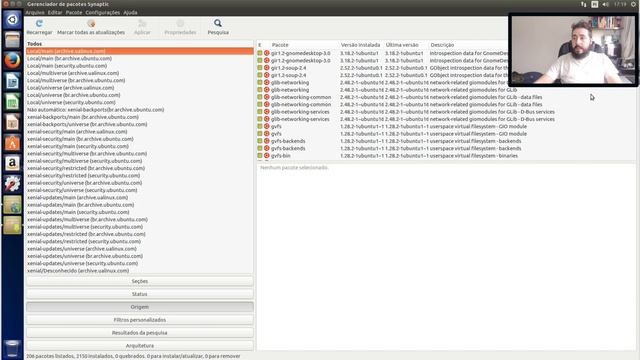Open the Arquivo menu

(x=35, y=12)
